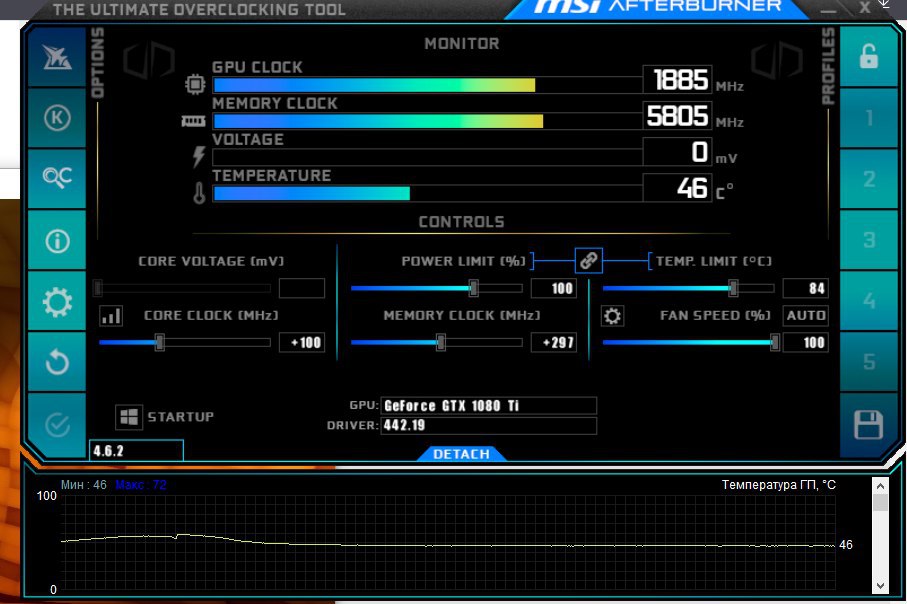Viewport: 907px width, 604px height.
Task: Click the PROFILES vertical label
Action: tap(828, 66)
